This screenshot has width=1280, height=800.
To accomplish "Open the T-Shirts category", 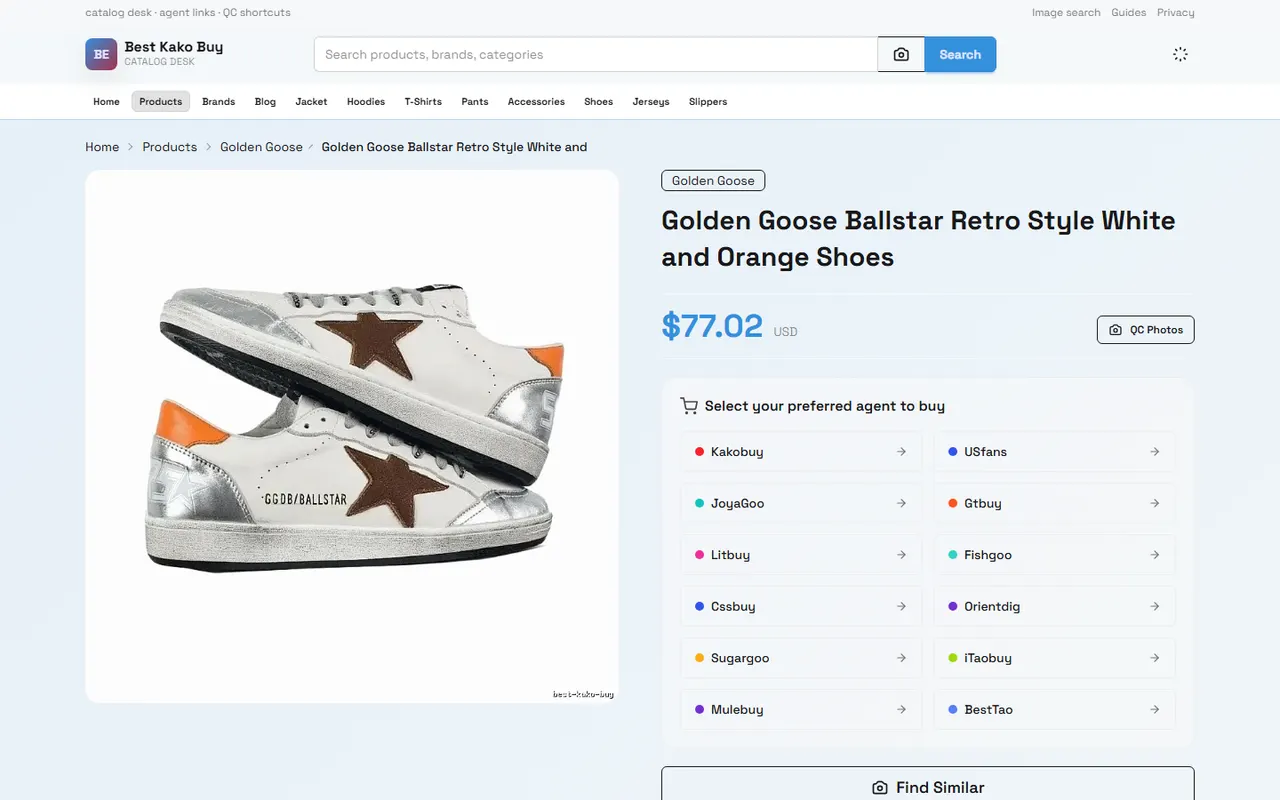I will click(423, 101).
